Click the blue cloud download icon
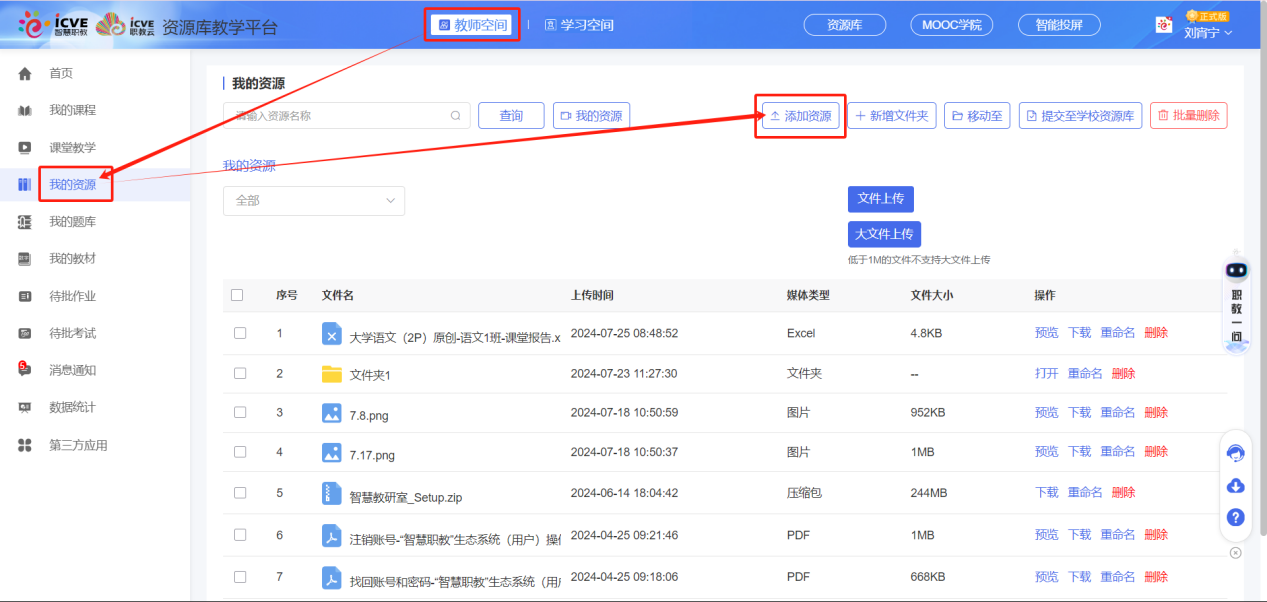The image size is (1267, 602). (1235, 486)
